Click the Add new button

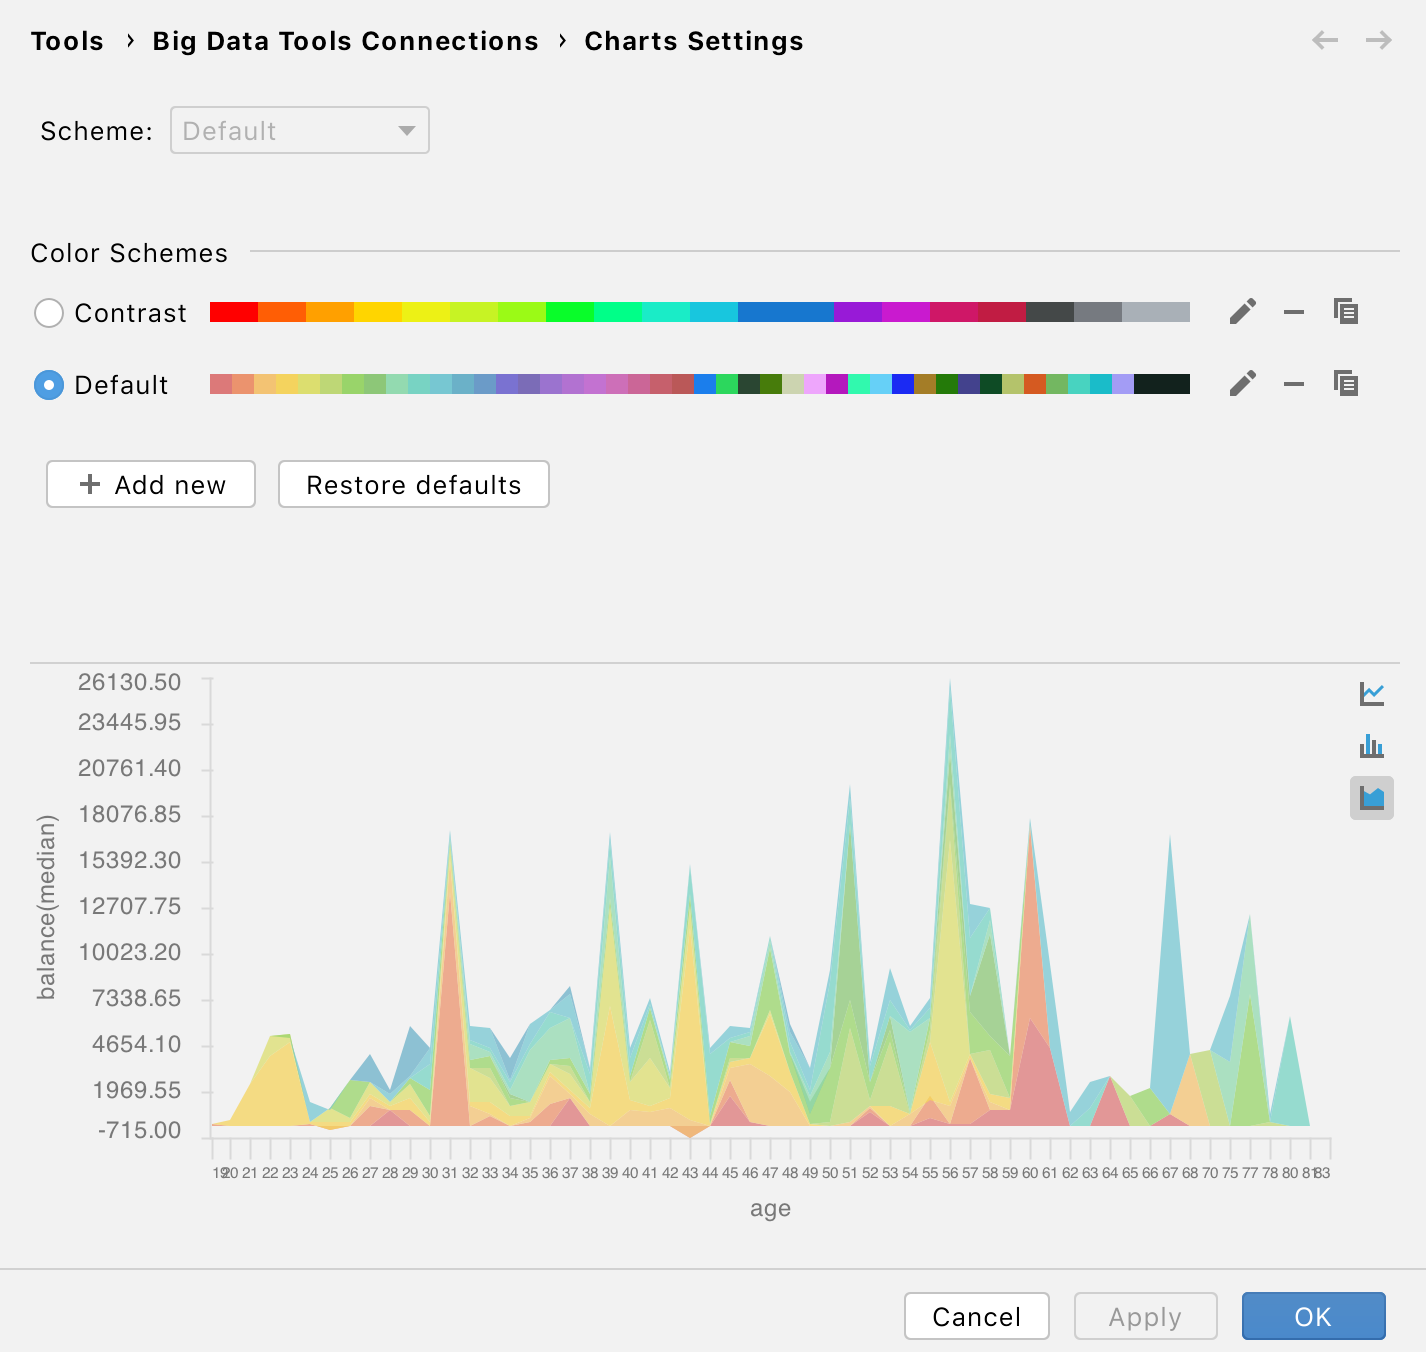tap(151, 484)
